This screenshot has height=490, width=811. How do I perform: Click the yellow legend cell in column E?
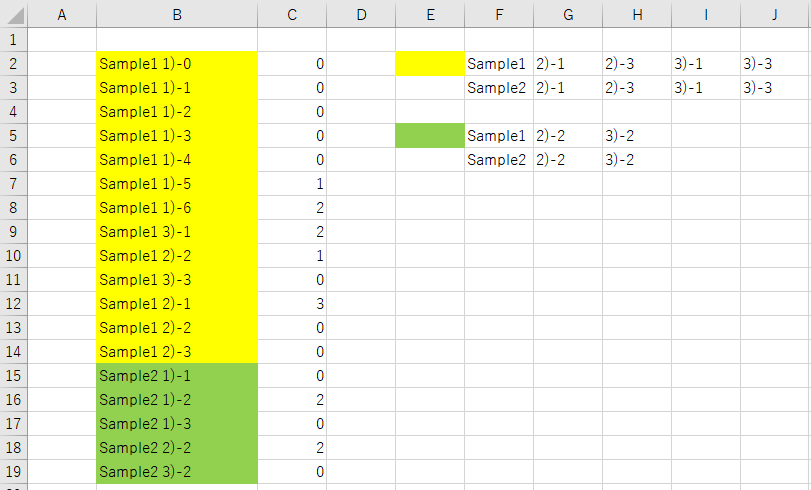pos(430,64)
